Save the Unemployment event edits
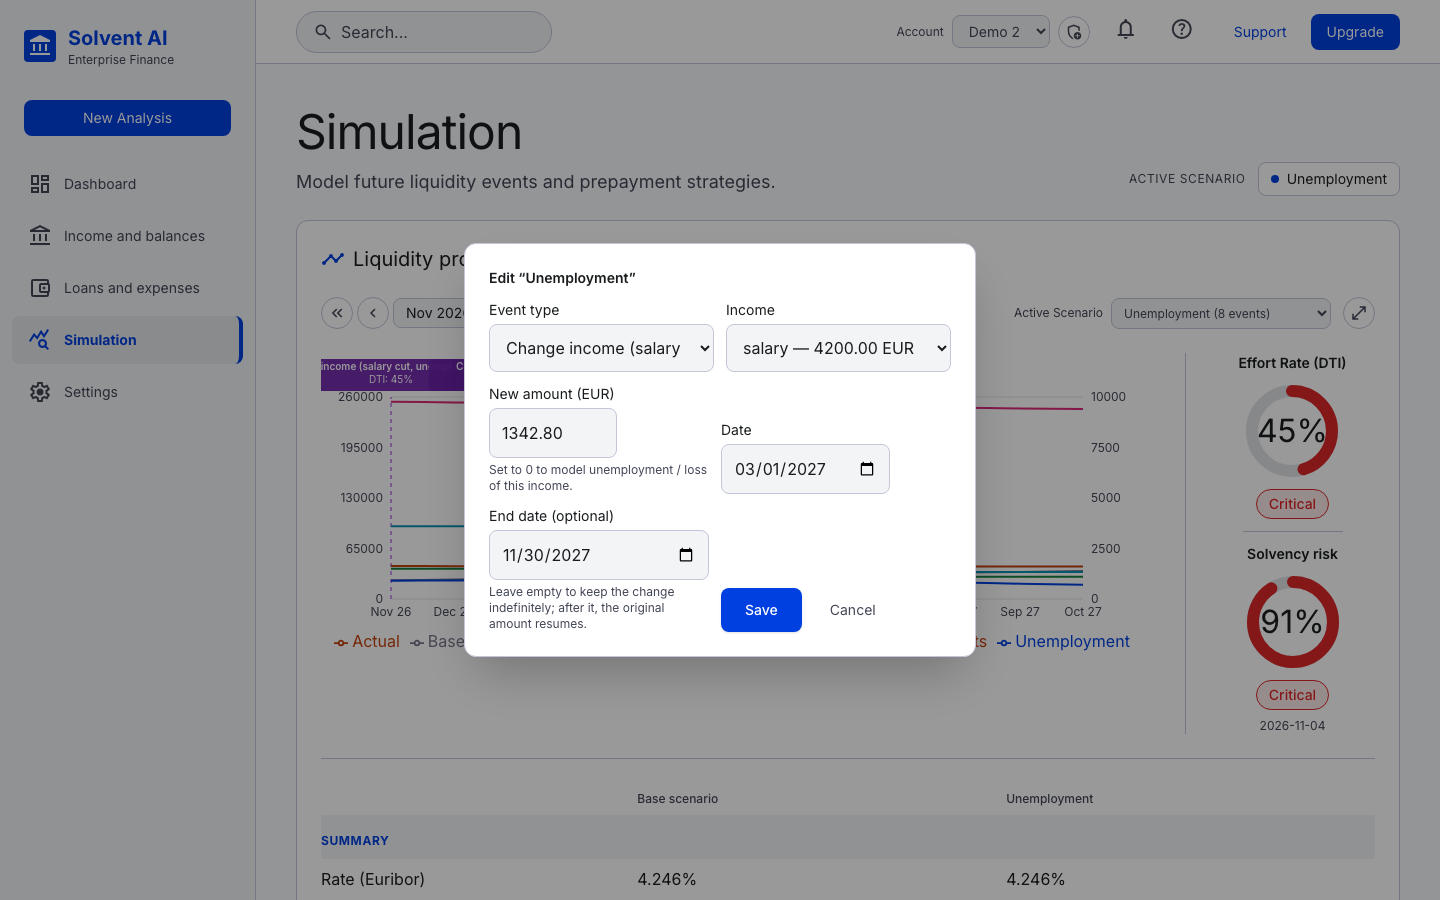The width and height of the screenshot is (1440, 900). 761,610
